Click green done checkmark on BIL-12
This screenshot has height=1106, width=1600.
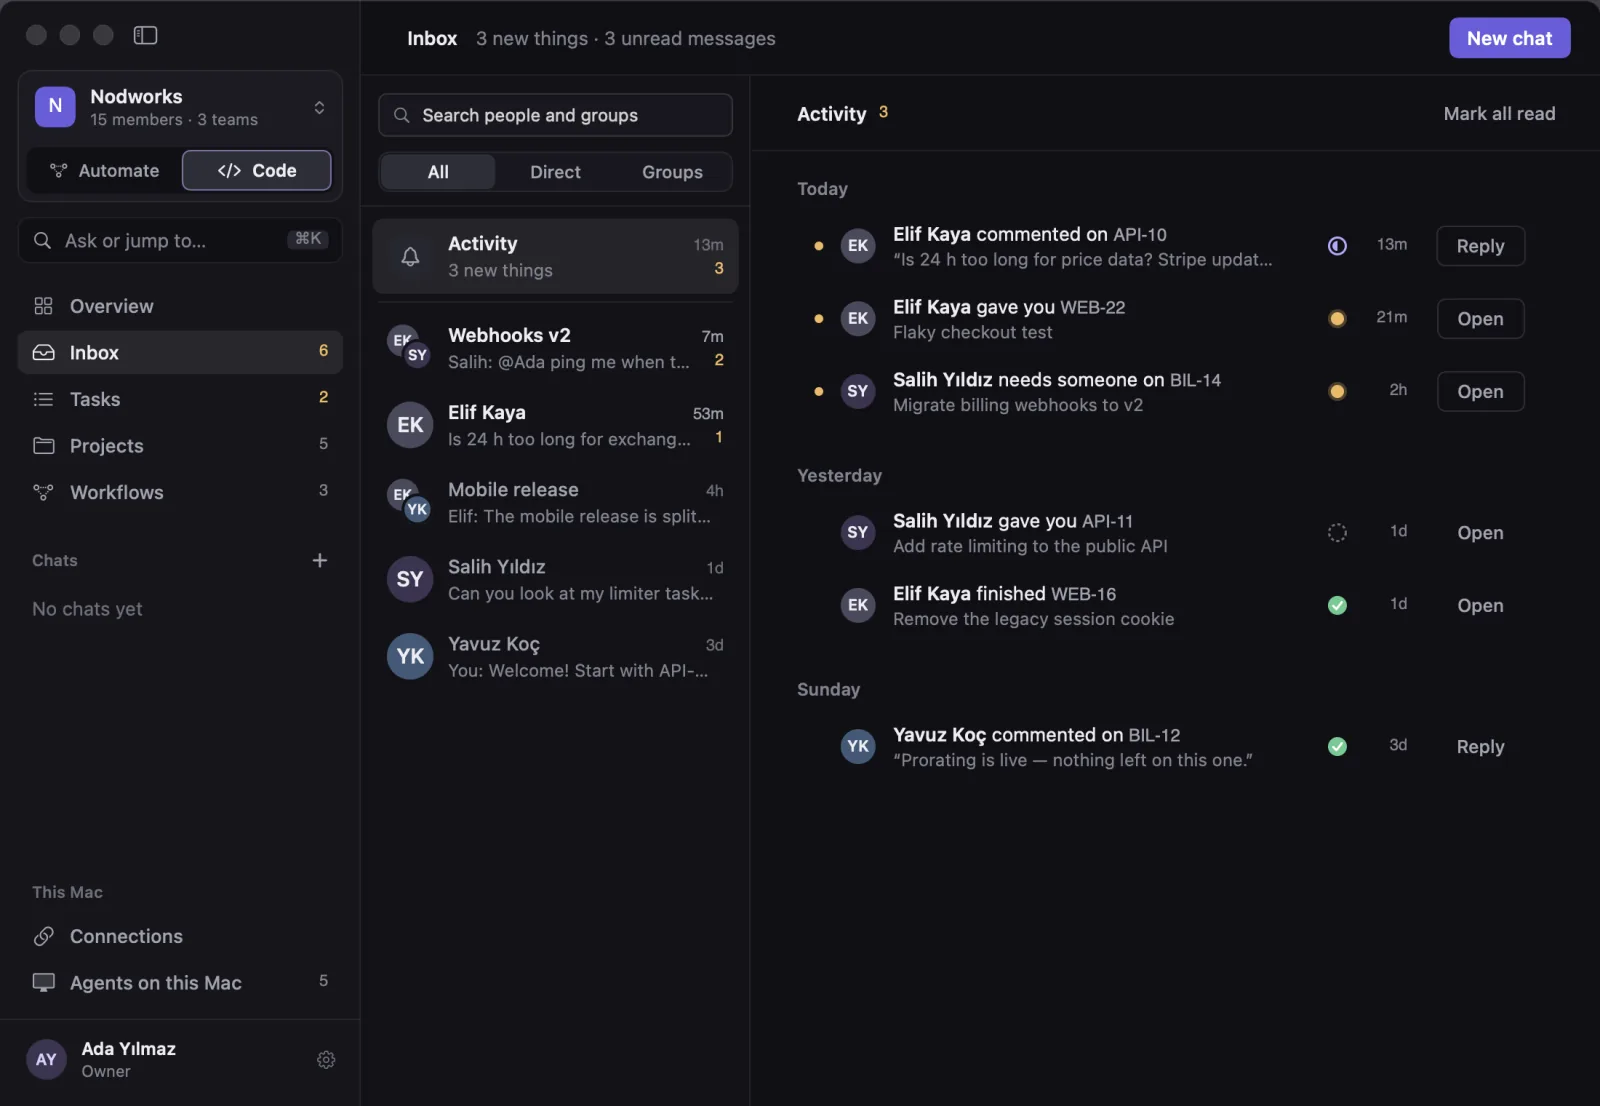[x=1337, y=747]
